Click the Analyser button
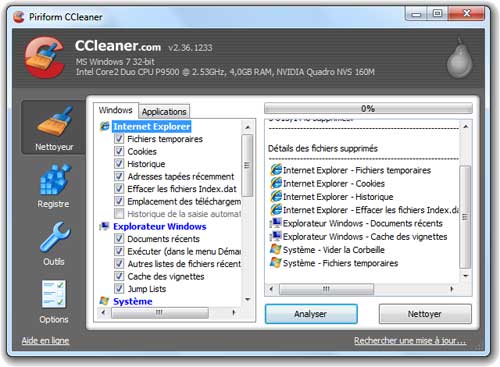 click(x=311, y=314)
